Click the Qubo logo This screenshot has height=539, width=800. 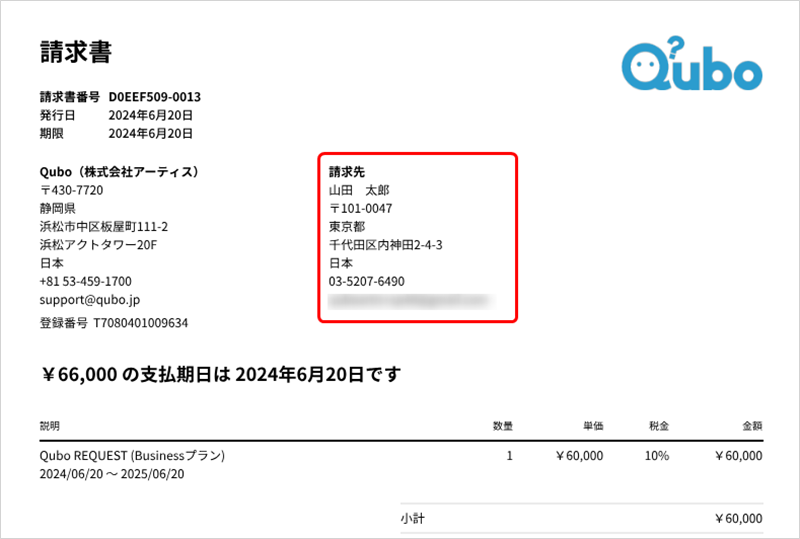[692, 64]
